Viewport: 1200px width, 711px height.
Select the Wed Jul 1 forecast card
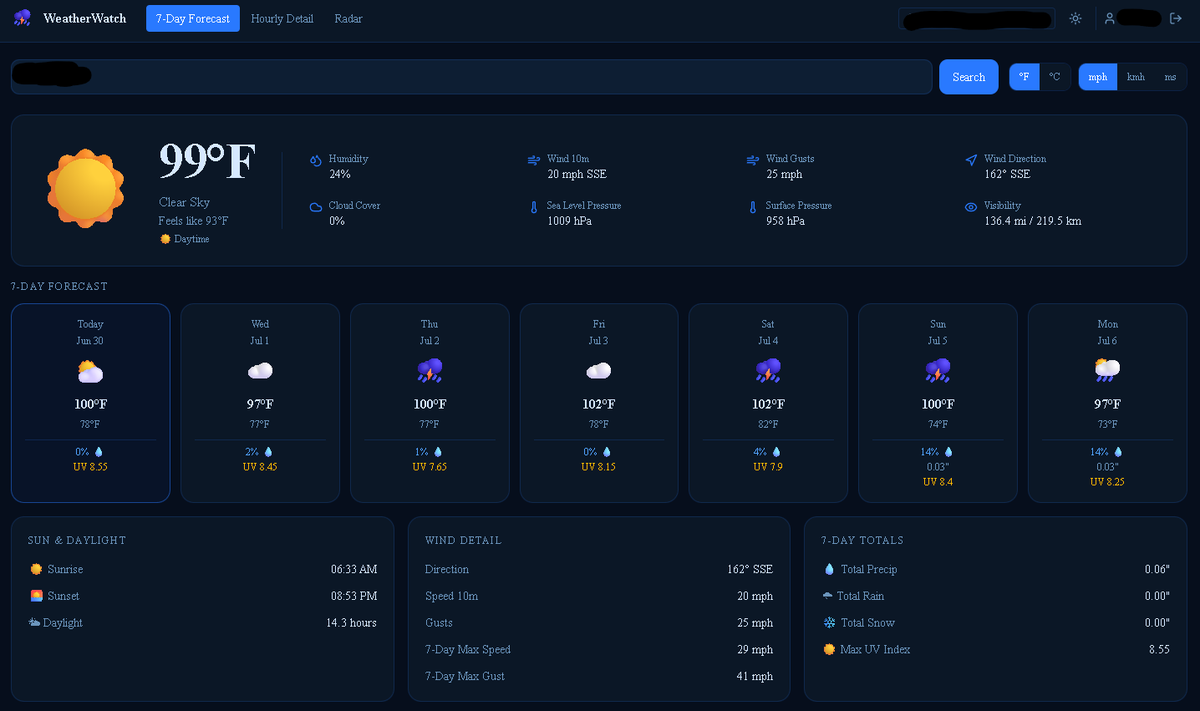tap(260, 403)
